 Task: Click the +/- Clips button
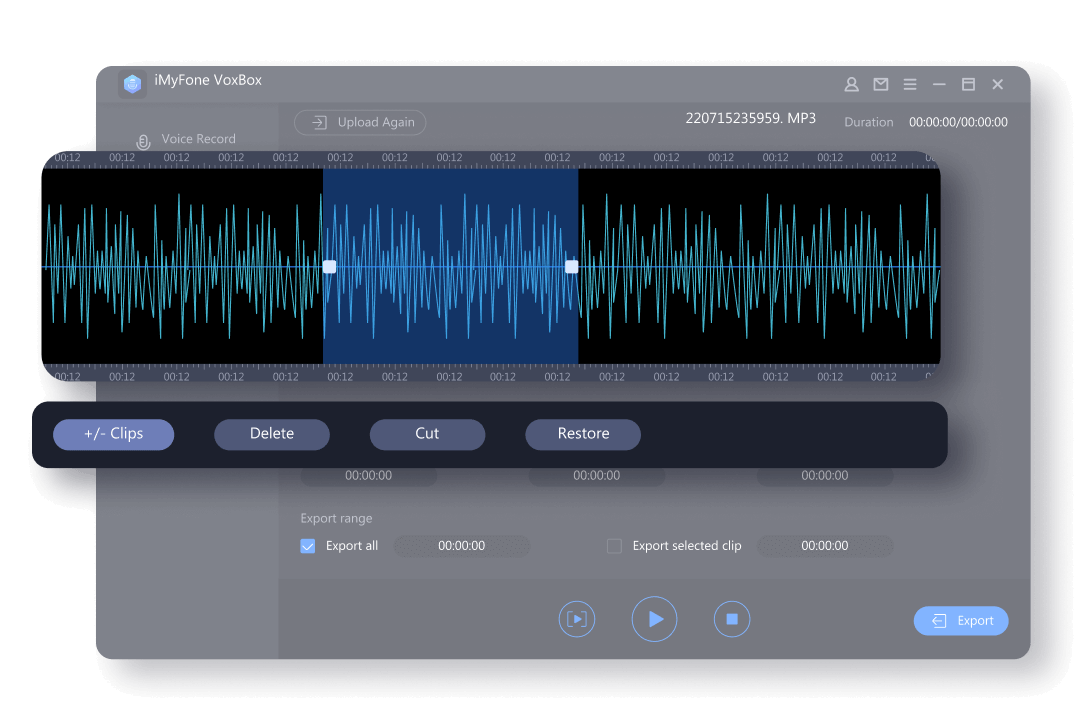click(113, 434)
